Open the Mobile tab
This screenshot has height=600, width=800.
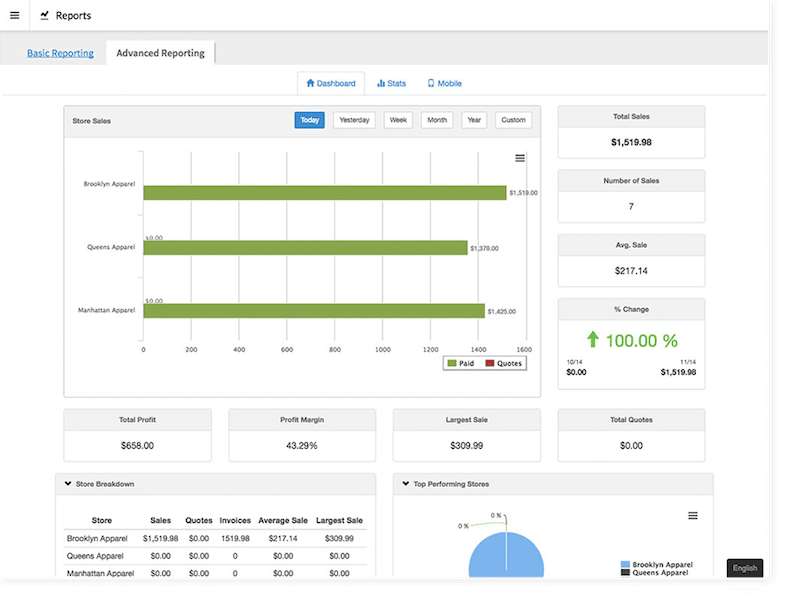(x=444, y=83)
